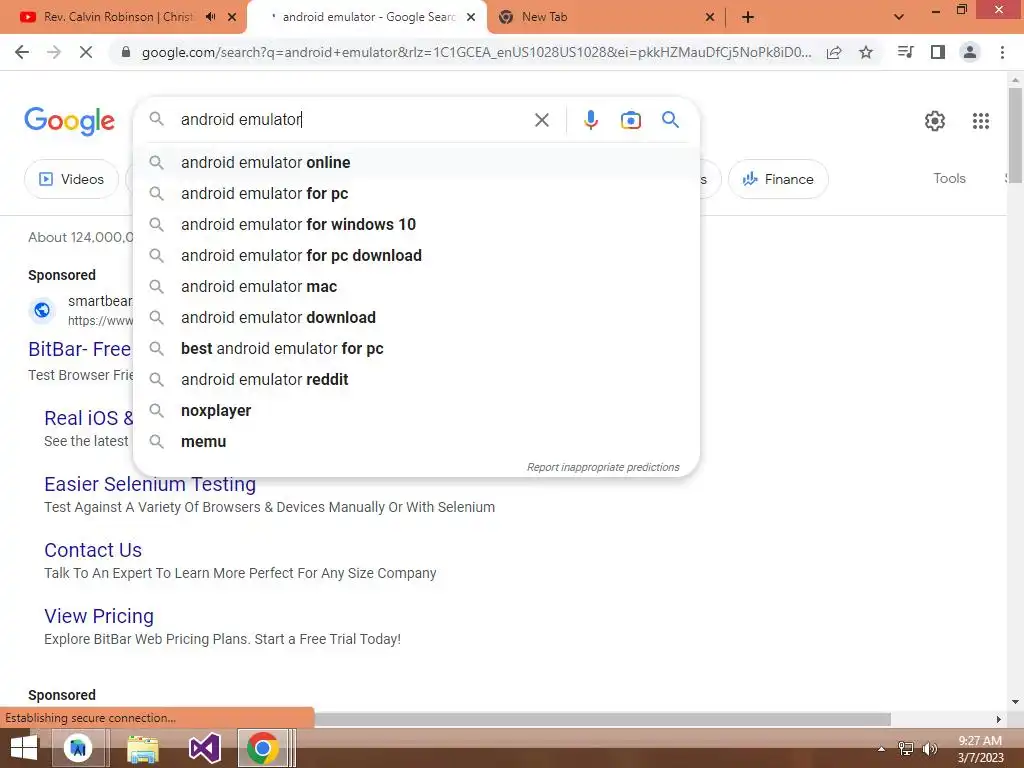This screenshot has width=1024, height=768.
Task: Select suggestion android emulator for windows 10
Action: [416, 225]
